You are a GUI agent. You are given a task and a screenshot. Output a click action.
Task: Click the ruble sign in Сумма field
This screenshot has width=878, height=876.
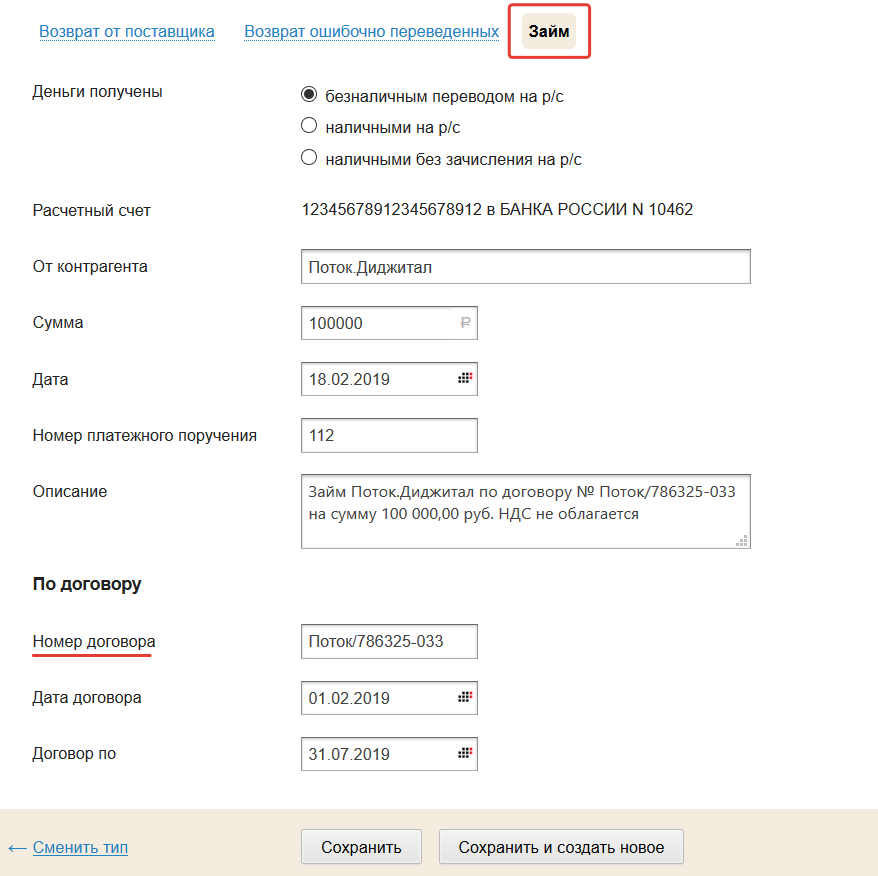tap(465, 323)
